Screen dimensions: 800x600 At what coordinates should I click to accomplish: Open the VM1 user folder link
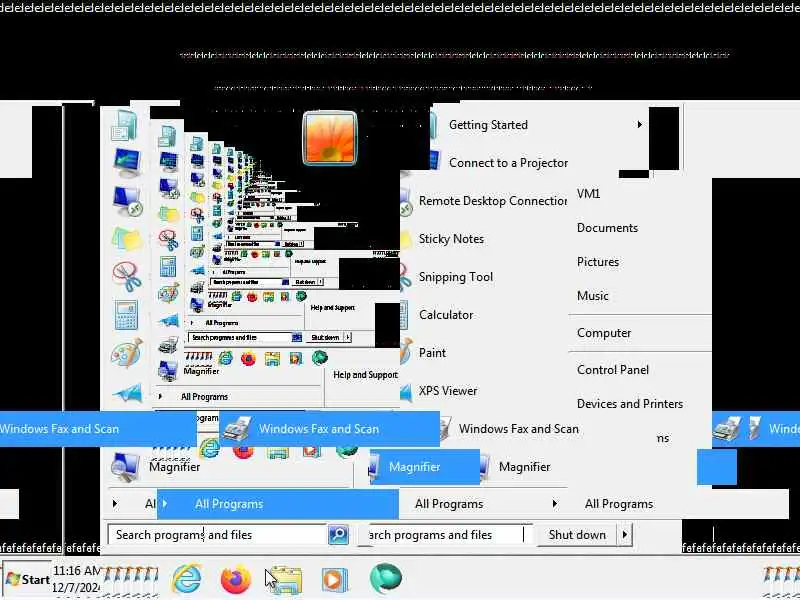pos(588,194)
